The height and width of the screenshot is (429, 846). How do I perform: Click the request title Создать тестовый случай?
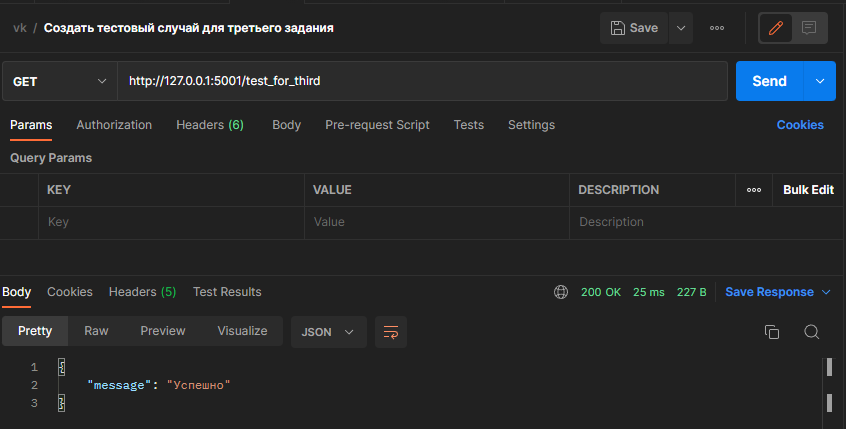click(188, 28)
